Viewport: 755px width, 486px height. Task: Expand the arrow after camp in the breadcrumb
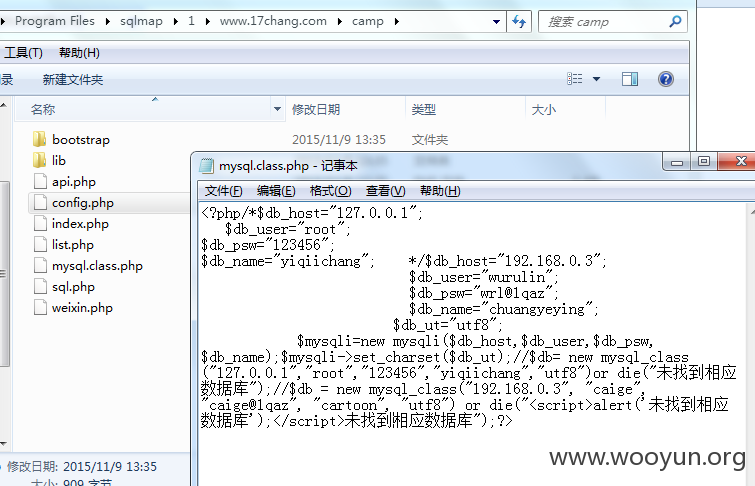tap(396, 21)
